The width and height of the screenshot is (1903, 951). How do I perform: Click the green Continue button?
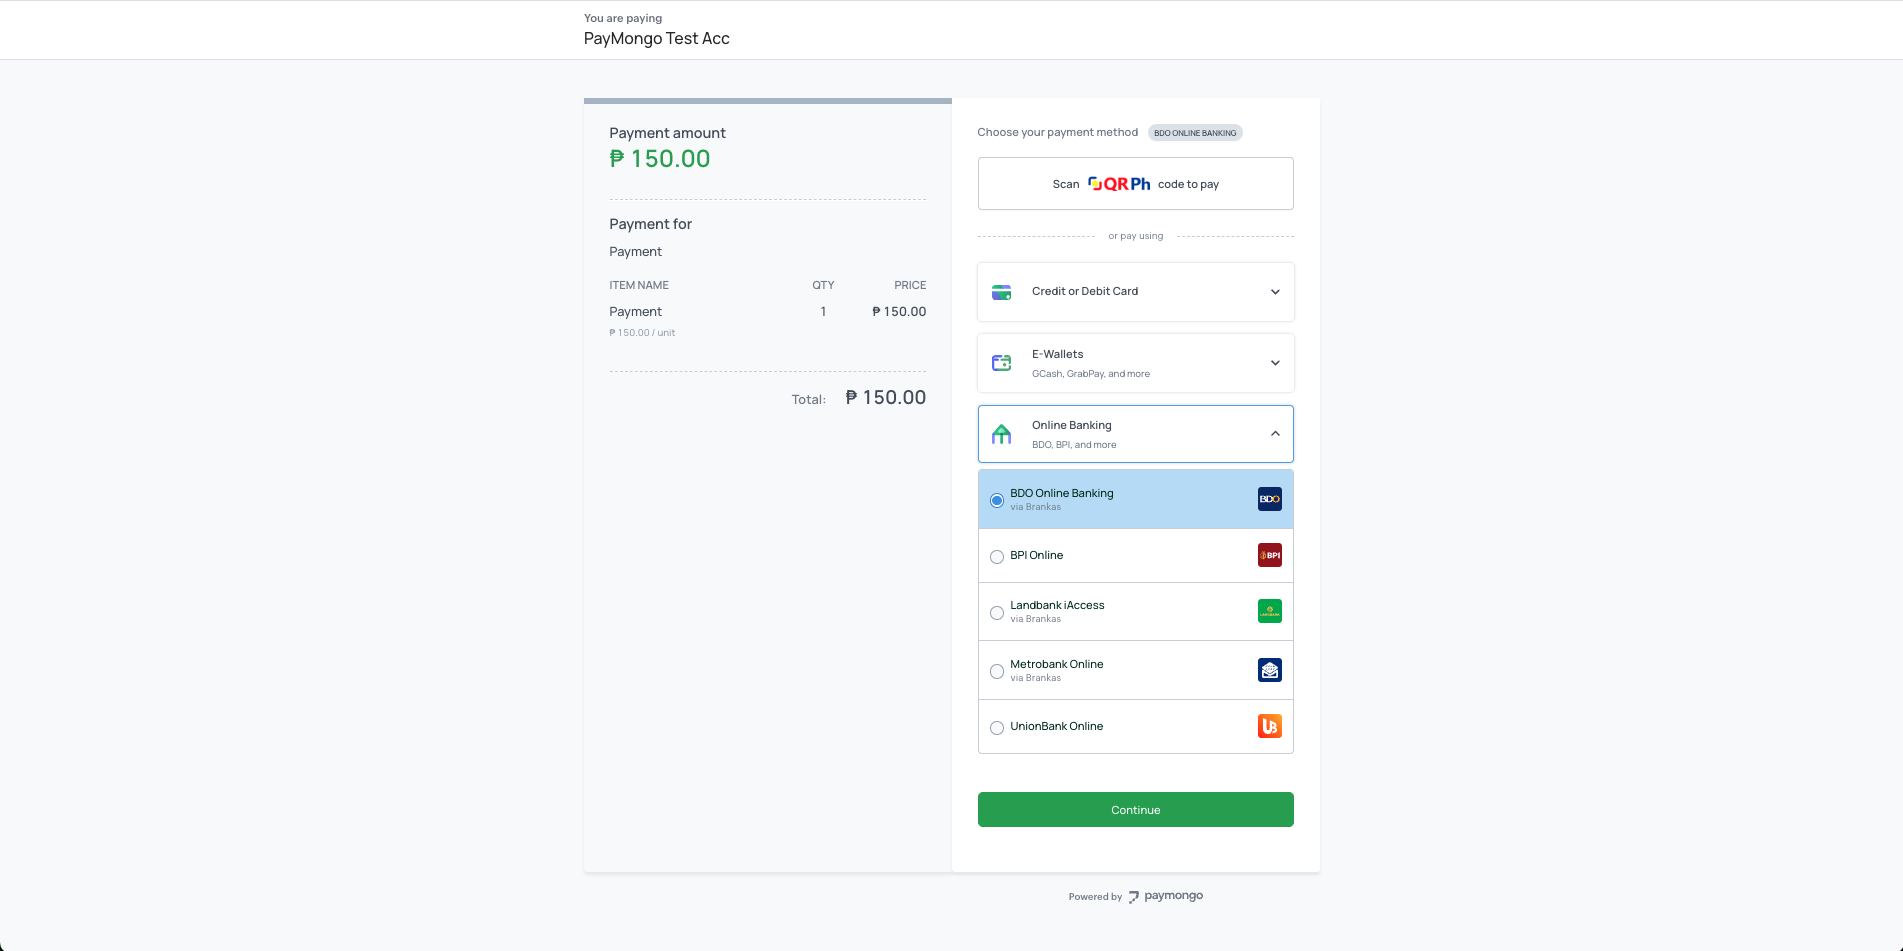tap(1136, 810)
